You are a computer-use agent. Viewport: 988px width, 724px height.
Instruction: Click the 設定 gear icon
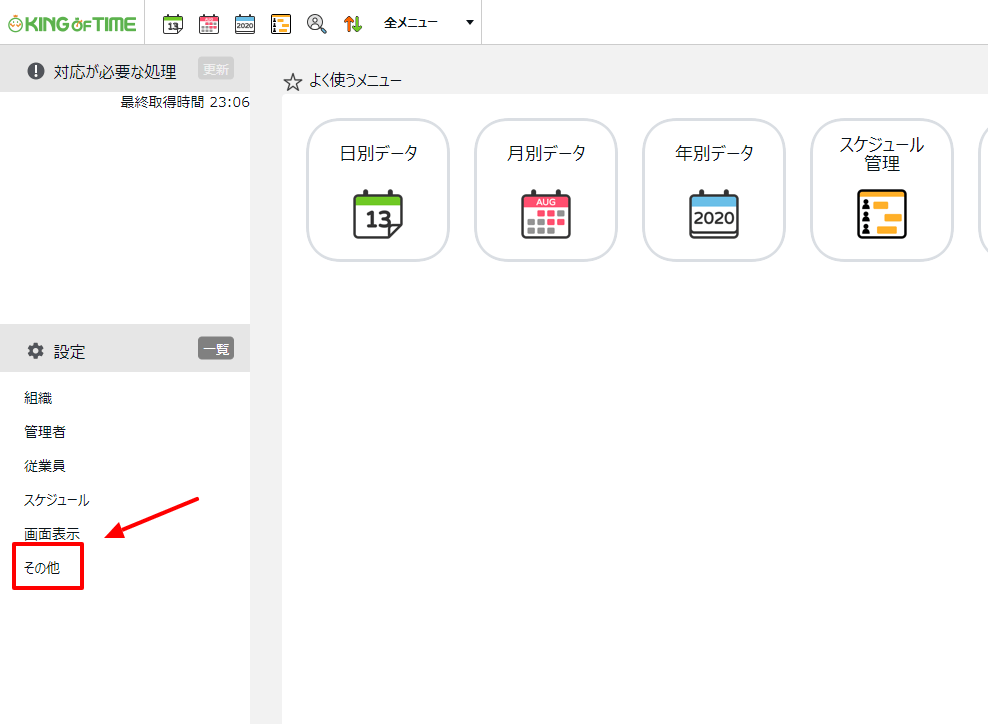pyautogui.click(x=35, y=351)
